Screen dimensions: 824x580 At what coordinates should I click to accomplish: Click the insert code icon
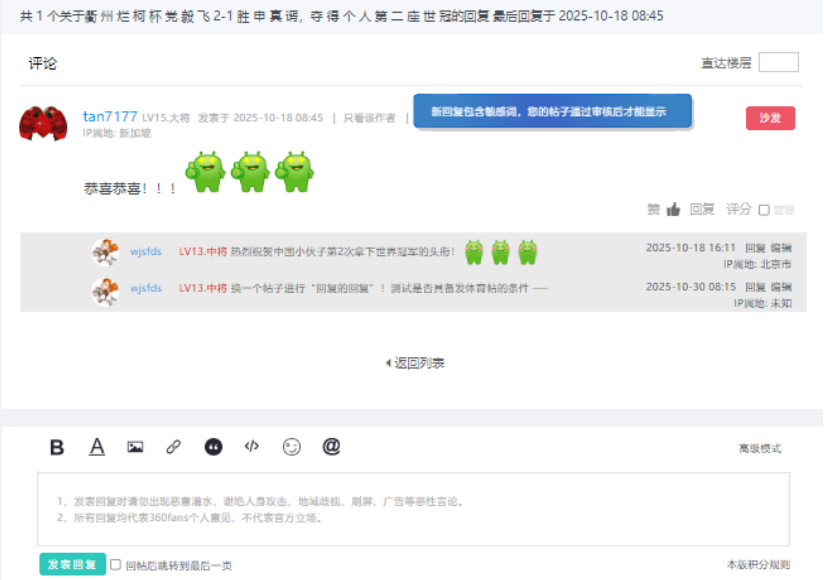coord(252,447)
